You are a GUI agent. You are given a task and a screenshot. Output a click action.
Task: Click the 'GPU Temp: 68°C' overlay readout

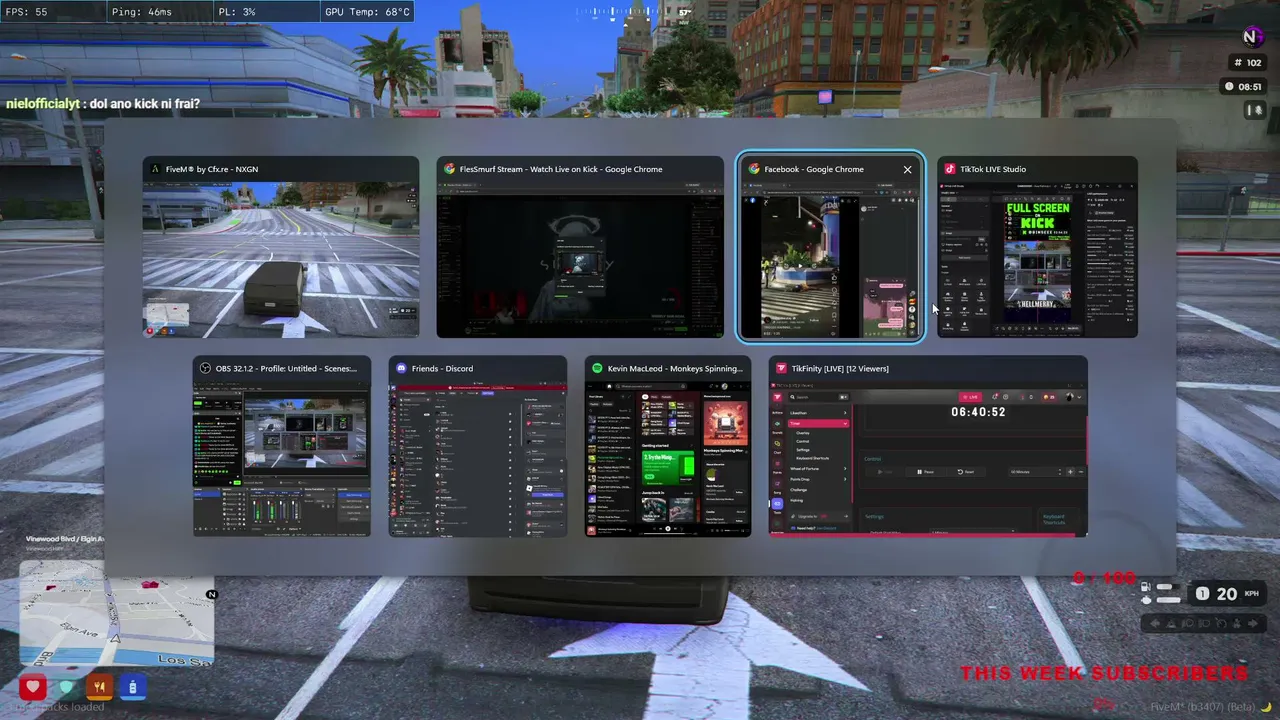click(367, 12)
